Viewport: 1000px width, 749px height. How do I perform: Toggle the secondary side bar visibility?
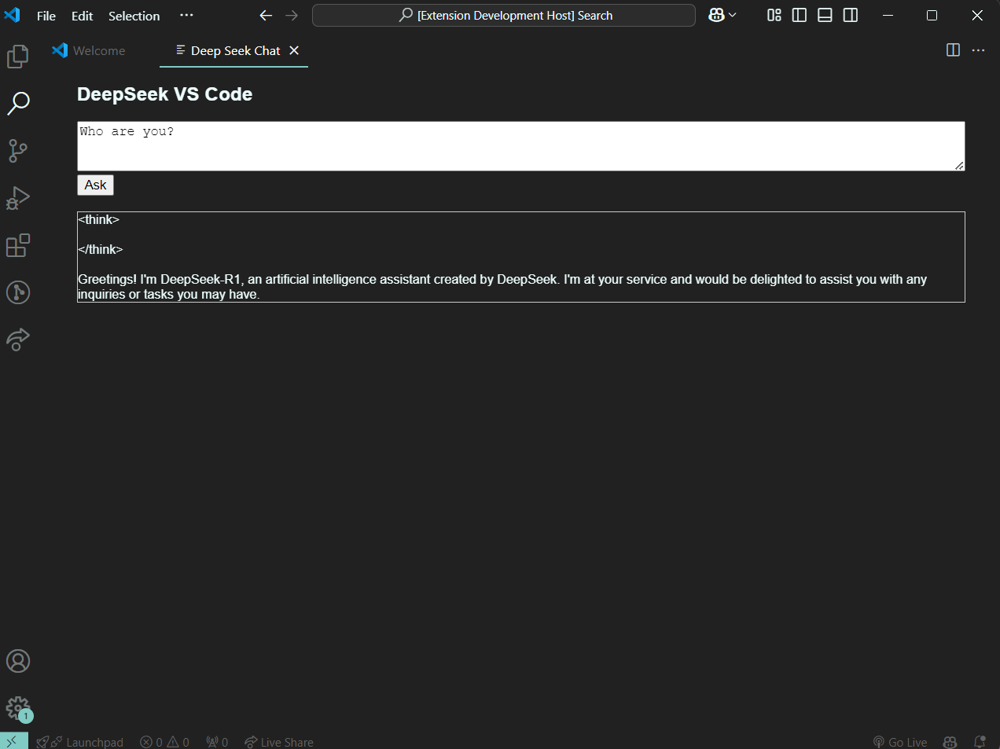coord(850,15)
